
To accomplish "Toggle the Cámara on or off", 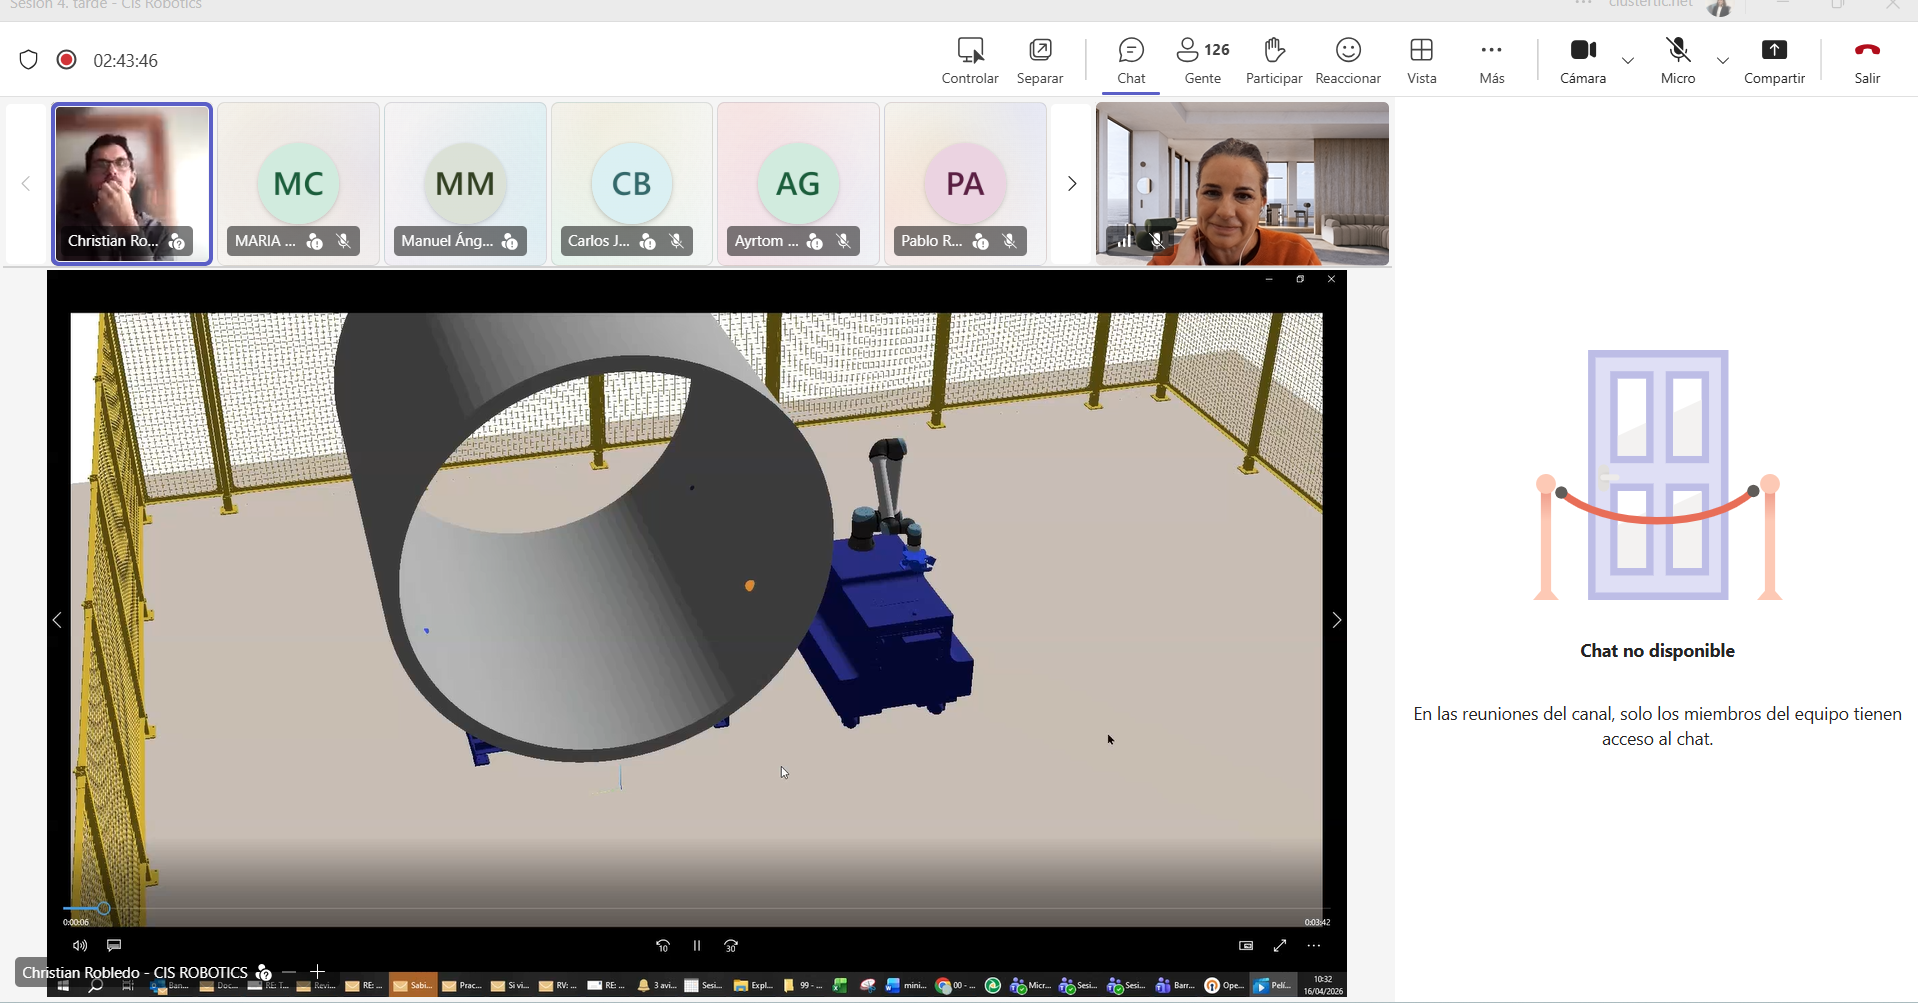I will (1582, 60).
